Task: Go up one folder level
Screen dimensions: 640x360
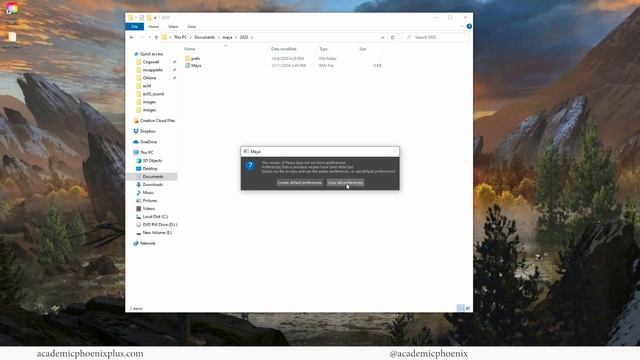Action: click(x=156, y=37)
